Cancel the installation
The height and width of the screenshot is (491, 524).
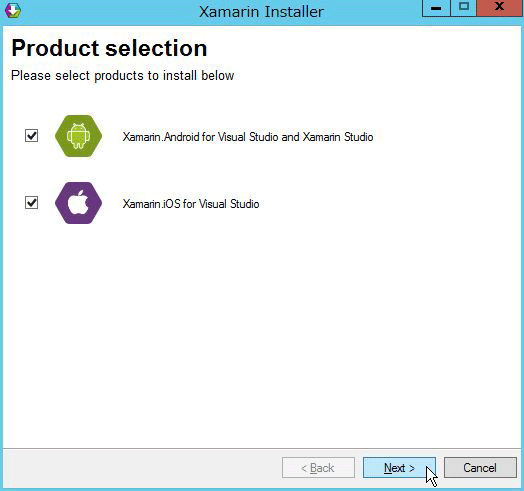(480, 468)
